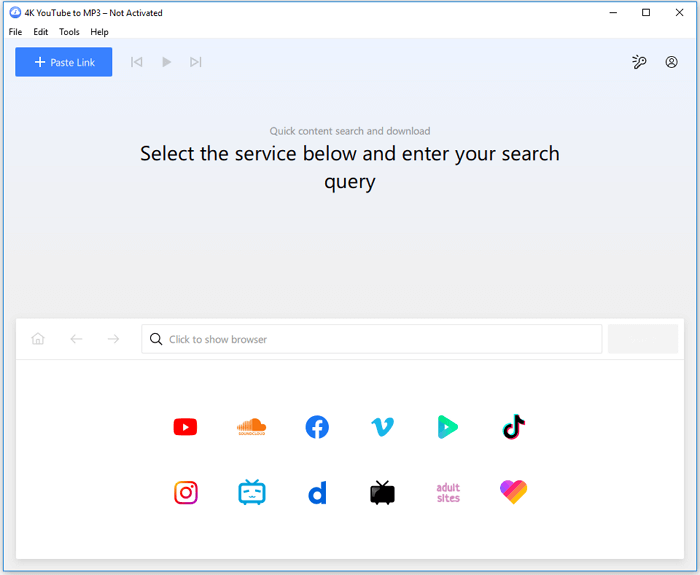This screenshot has height=575, width=700.
Task: Open the Instagram service
Action: click(x=185, y=492)
